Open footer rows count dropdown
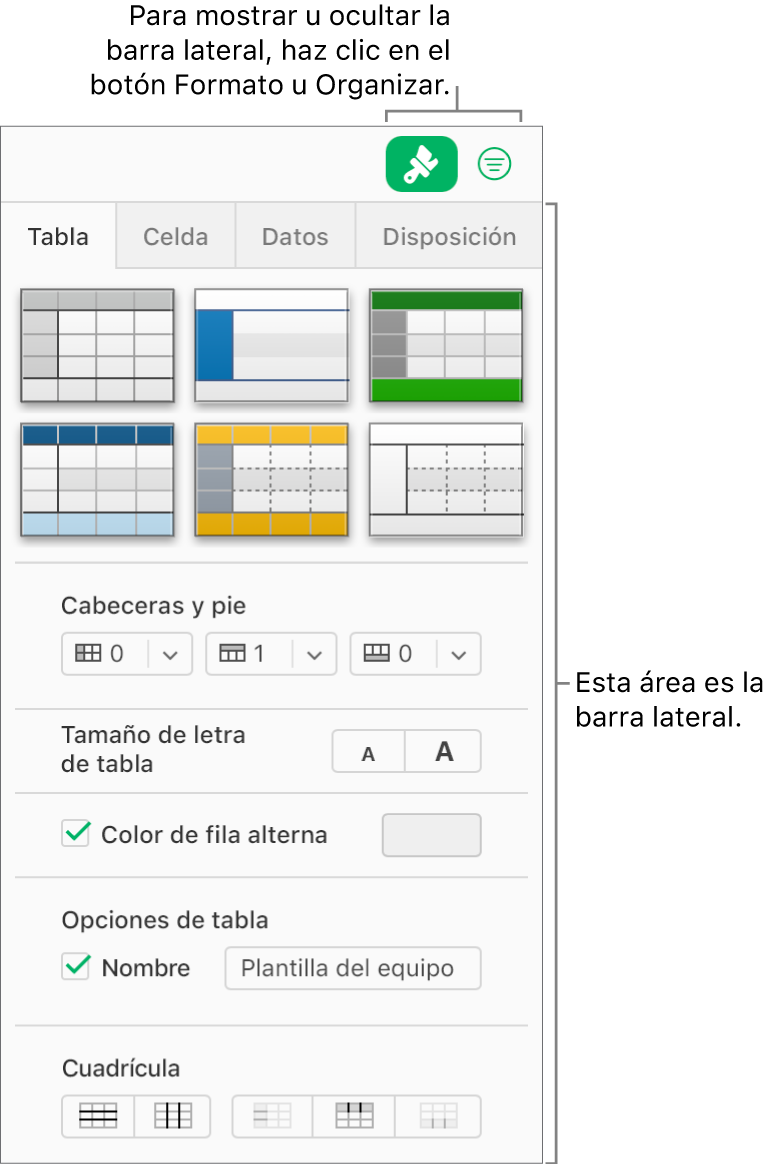 [459, 654]
